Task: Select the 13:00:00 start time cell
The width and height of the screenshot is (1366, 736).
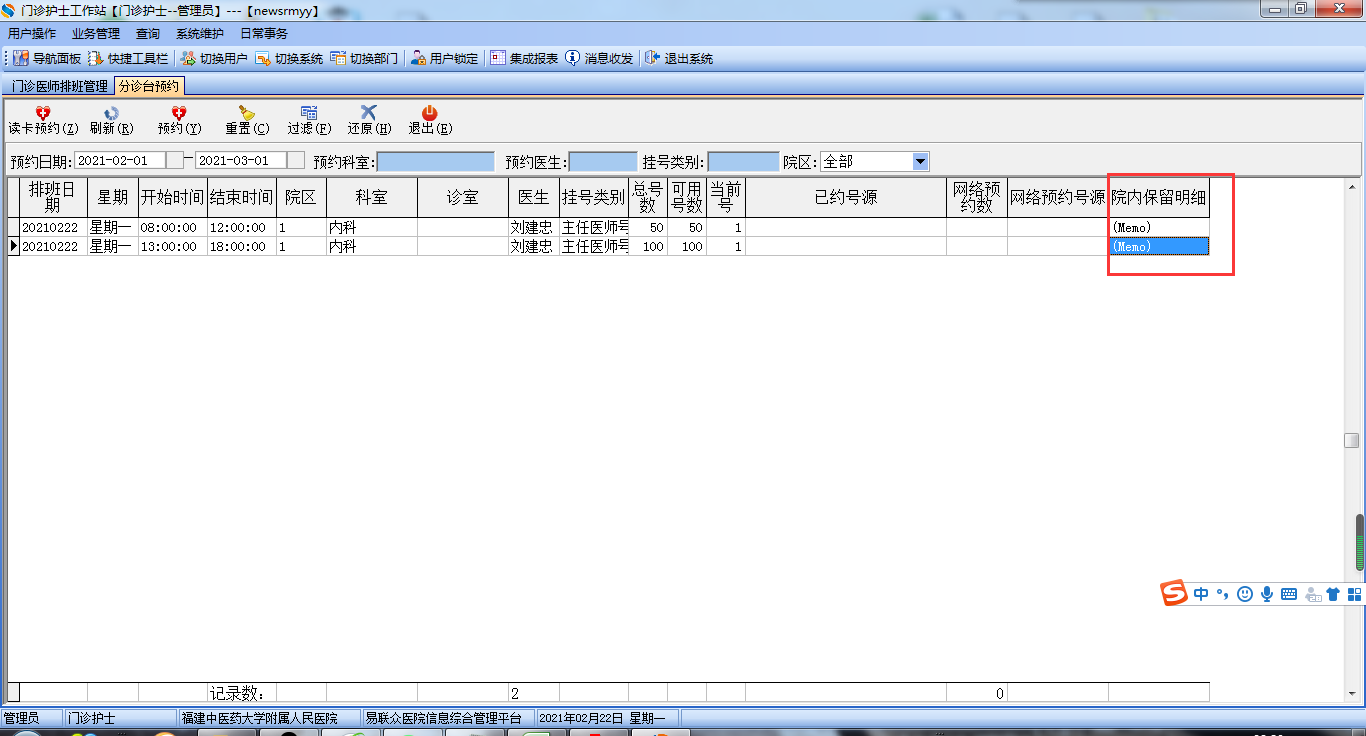Action: (173, 247)
